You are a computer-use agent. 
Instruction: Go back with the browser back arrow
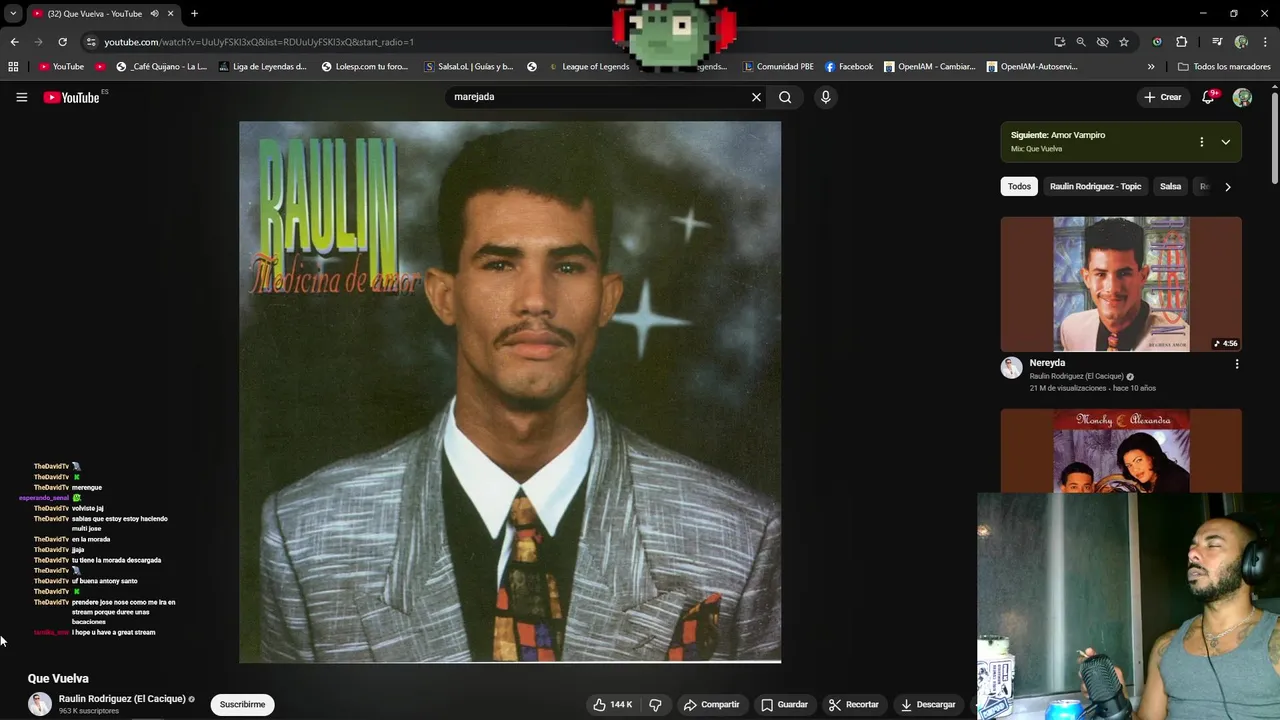(14, 42)
